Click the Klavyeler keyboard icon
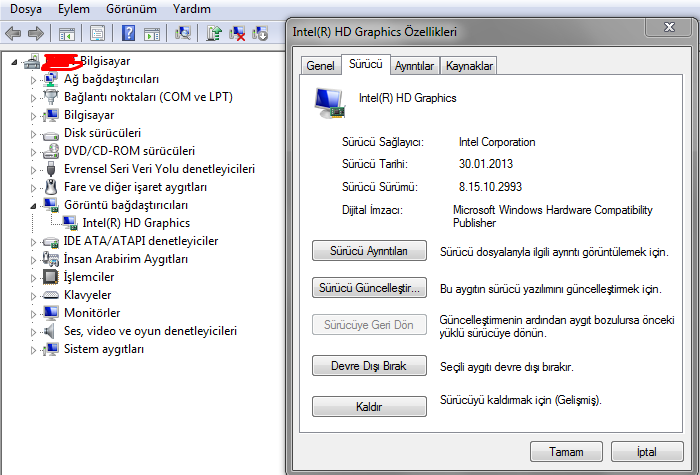 click(x=50, y=295)
